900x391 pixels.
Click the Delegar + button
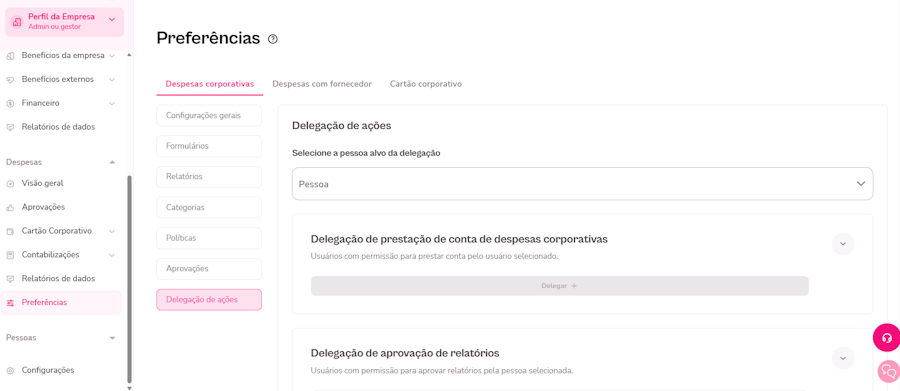coord(560,286)
